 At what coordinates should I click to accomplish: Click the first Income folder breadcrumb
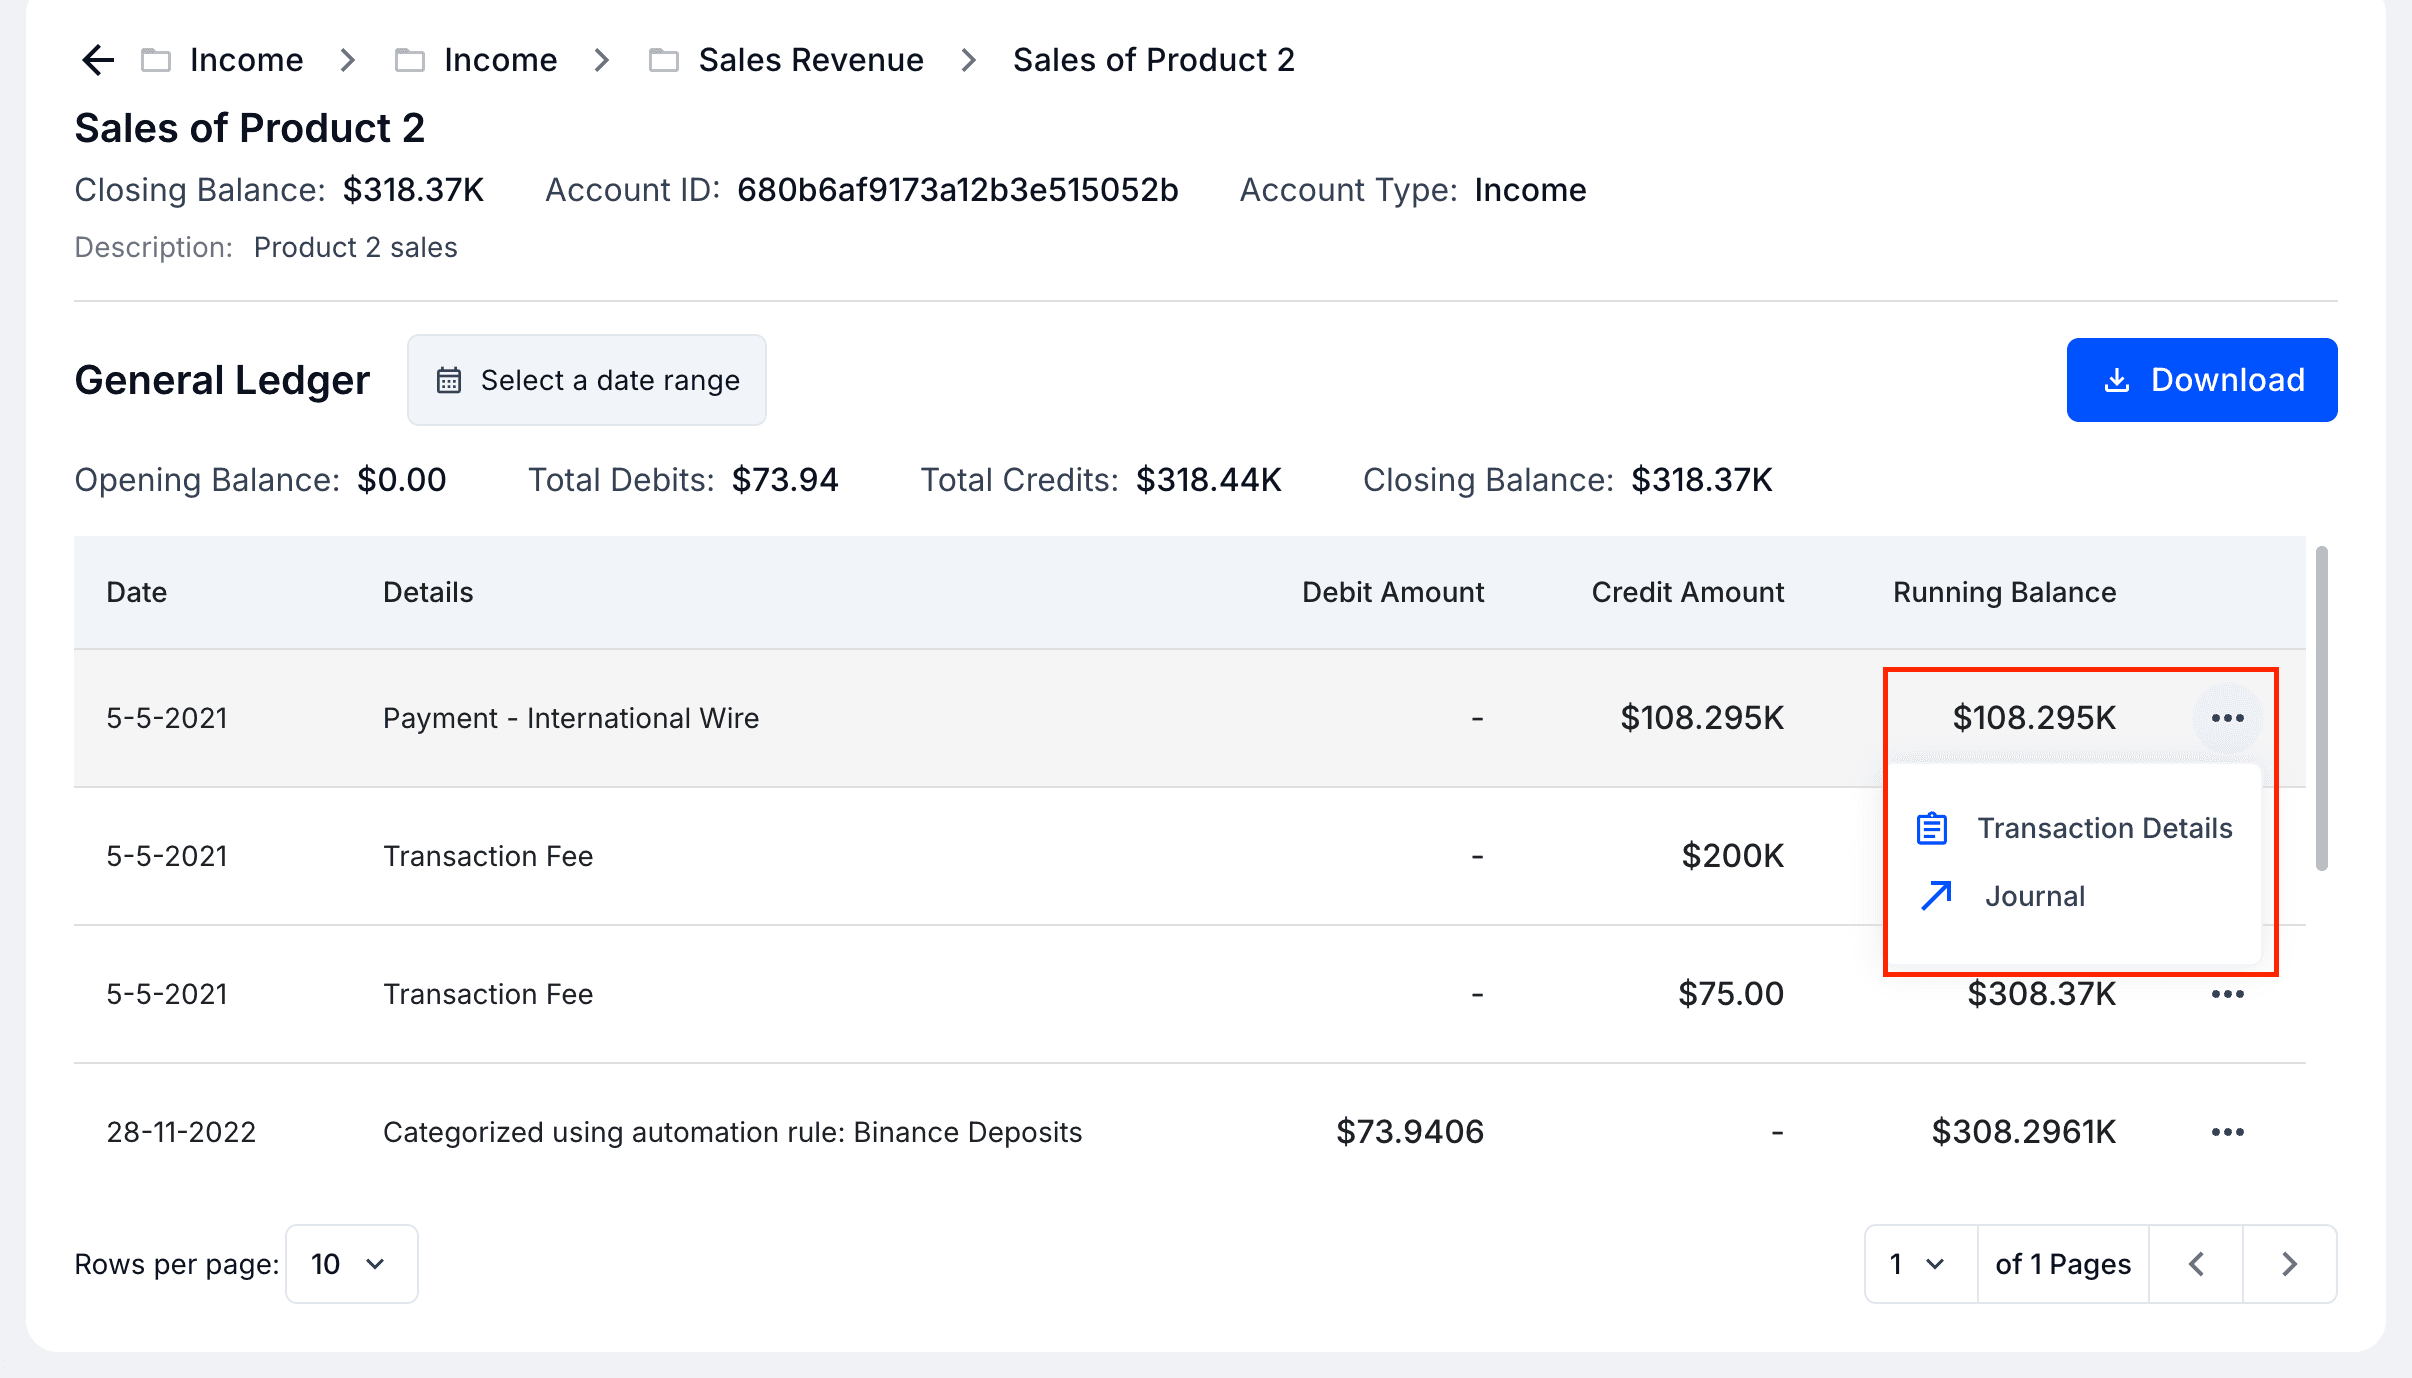[245, 60]
